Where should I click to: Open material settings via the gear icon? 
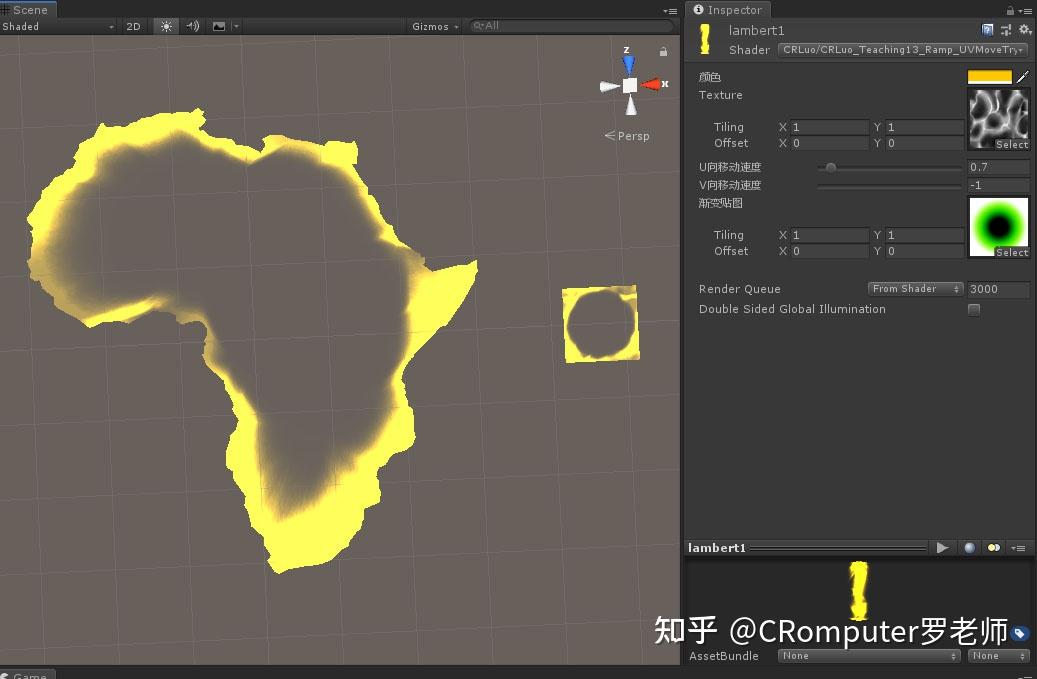click(1024, 30)
